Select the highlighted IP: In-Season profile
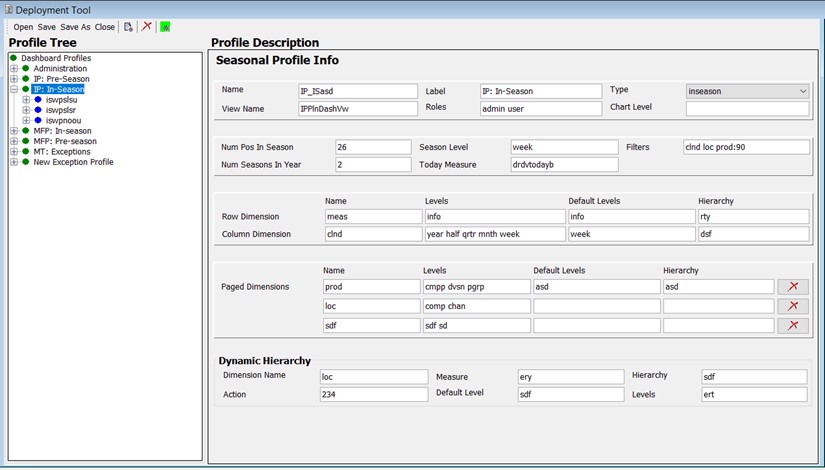This screenshot has width=825, height=470. coord(58,89)
